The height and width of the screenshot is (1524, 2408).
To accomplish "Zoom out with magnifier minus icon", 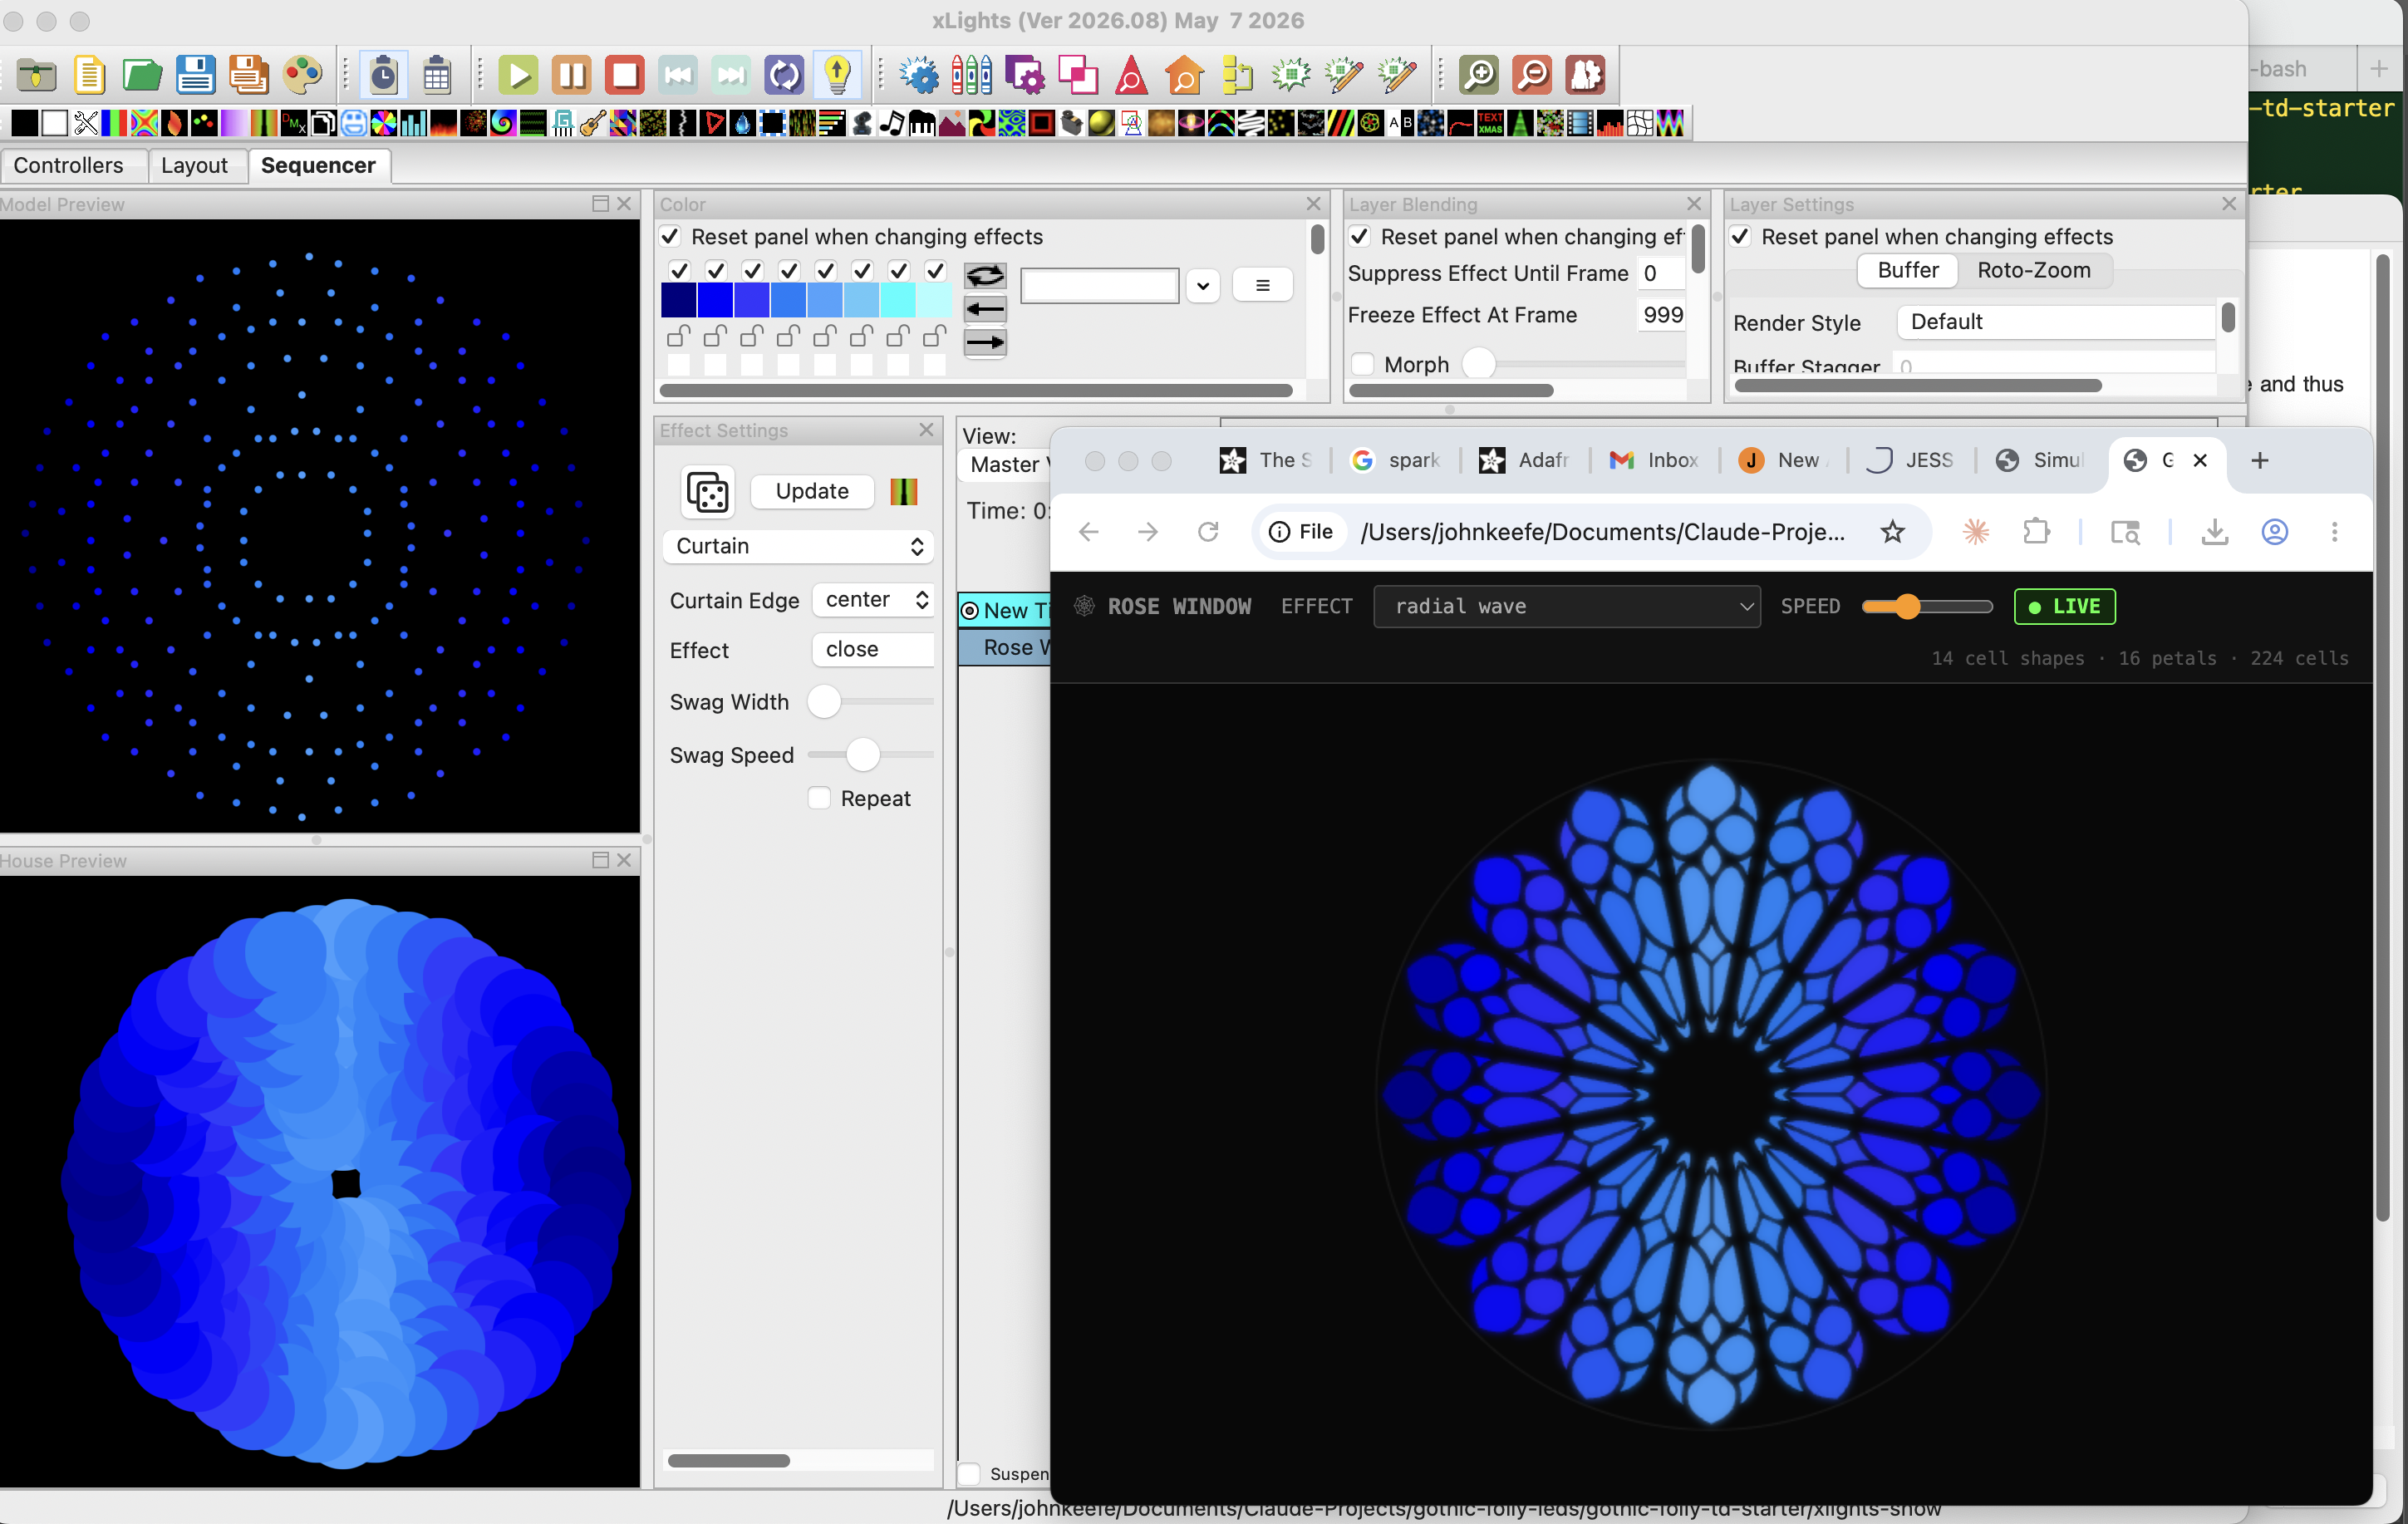I will (1532, 75).
